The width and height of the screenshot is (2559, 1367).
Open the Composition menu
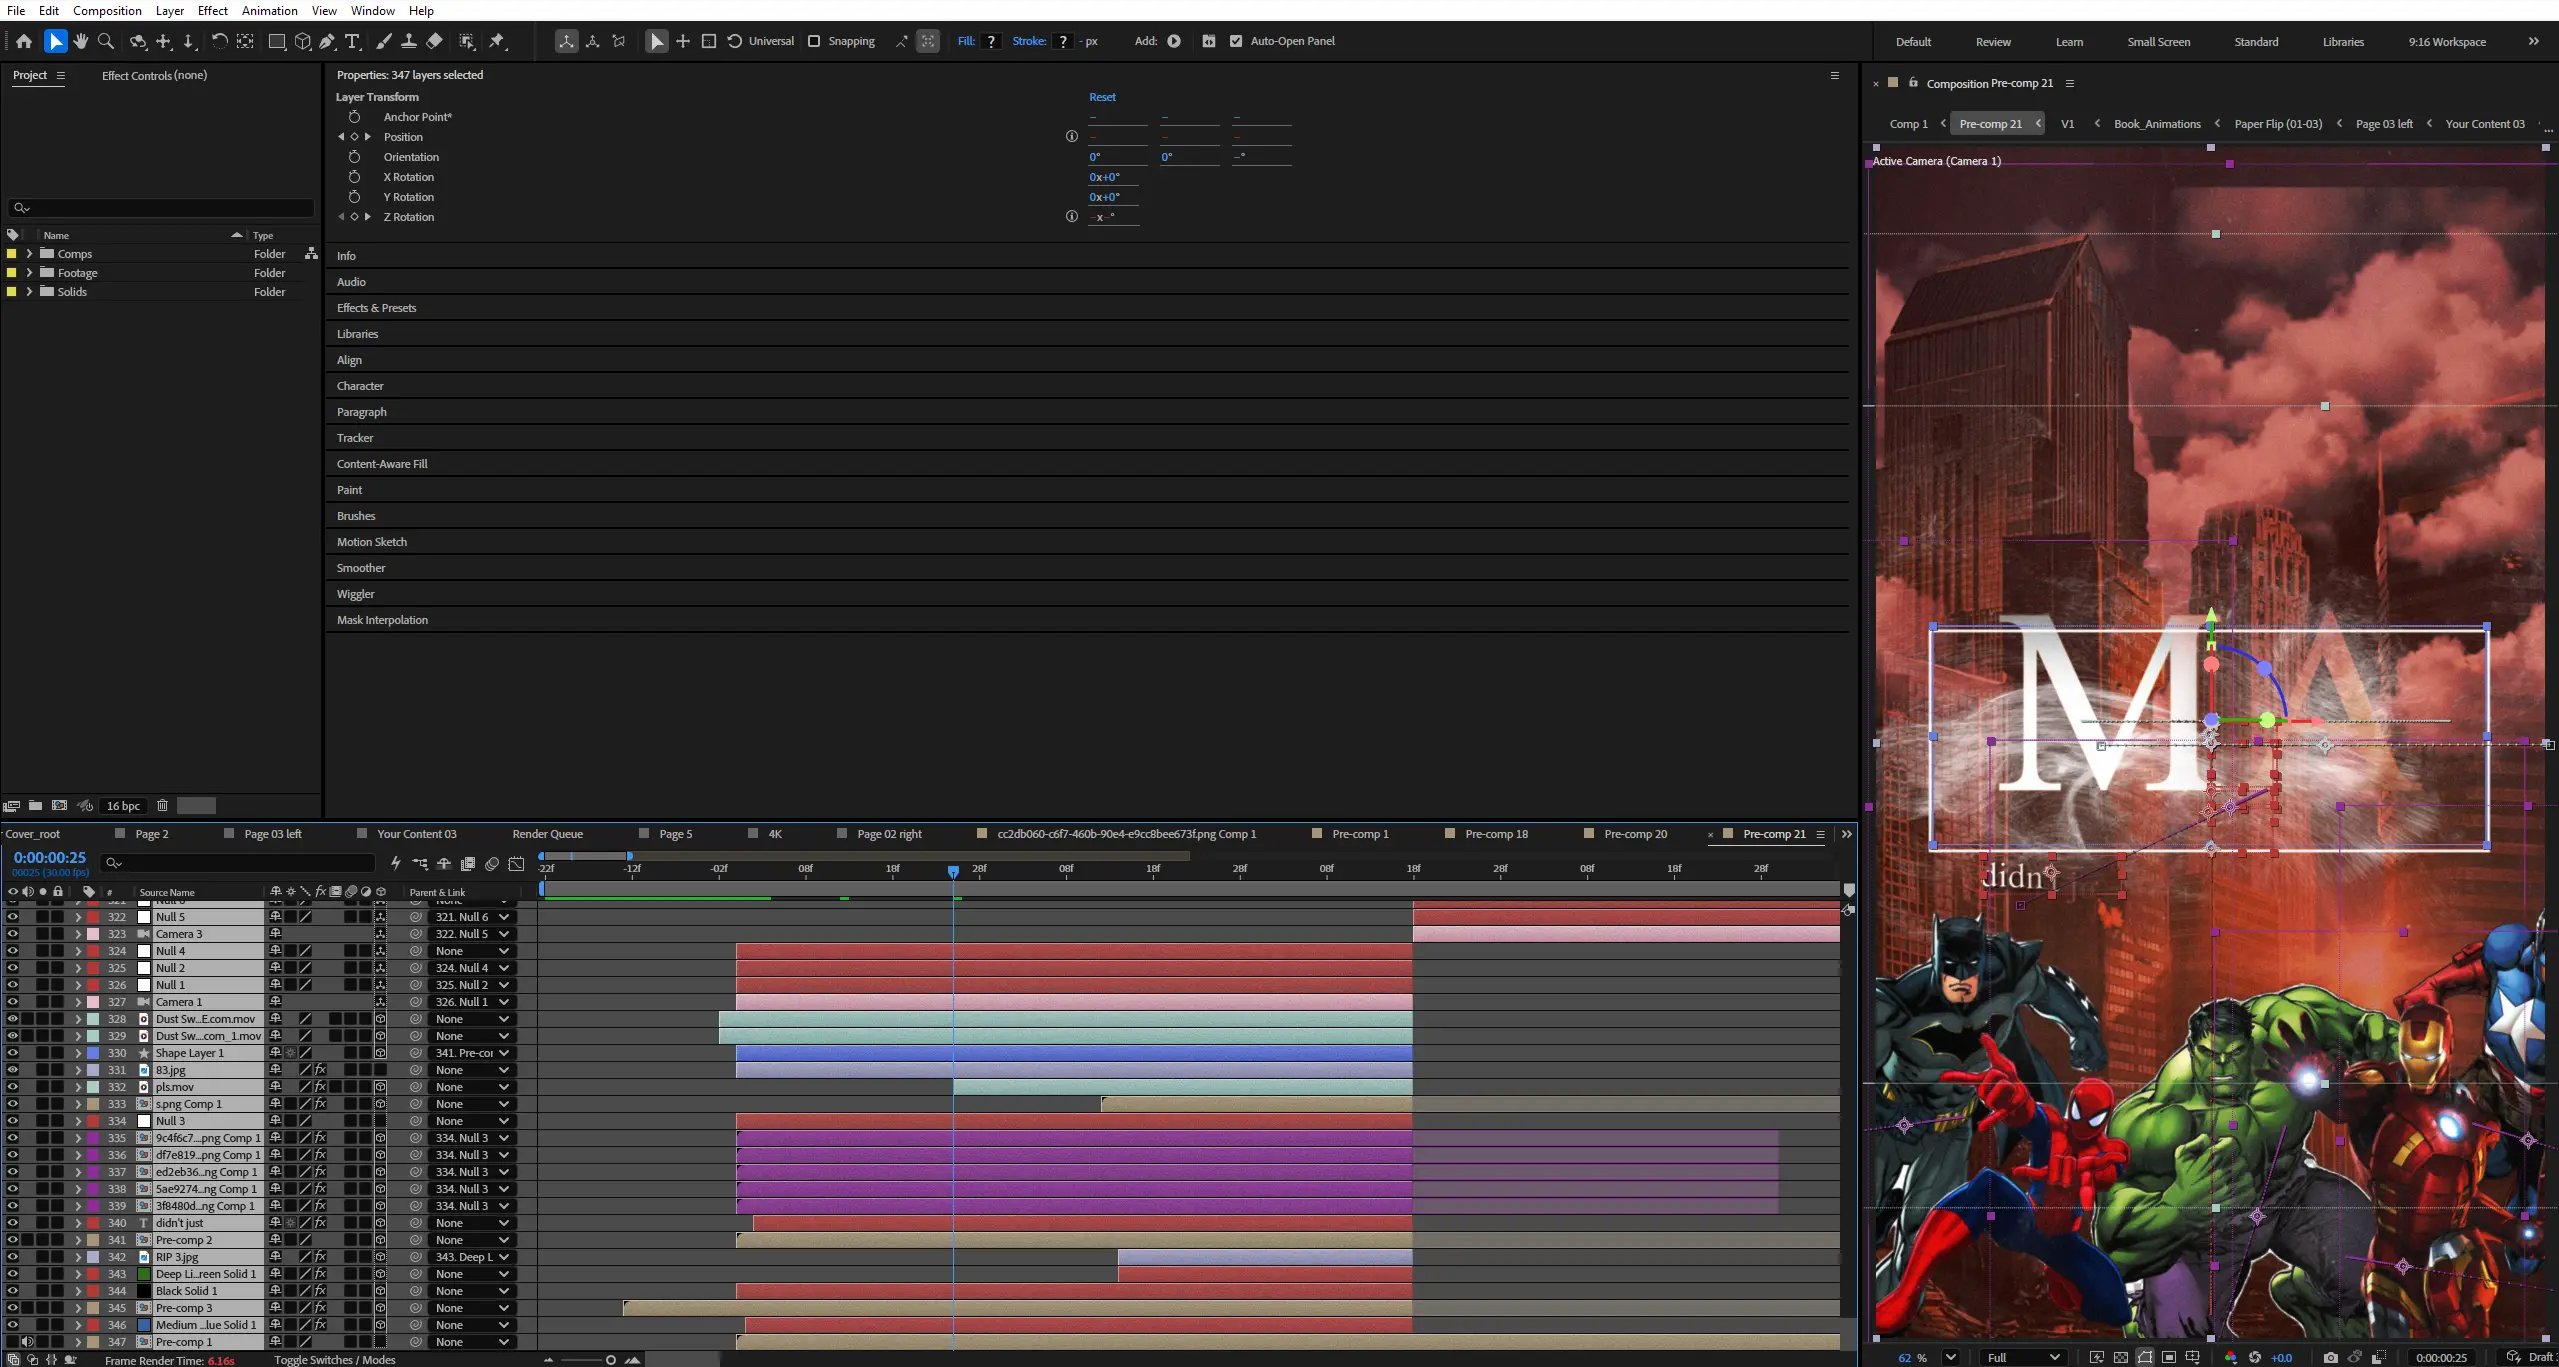tap(107, 10)
